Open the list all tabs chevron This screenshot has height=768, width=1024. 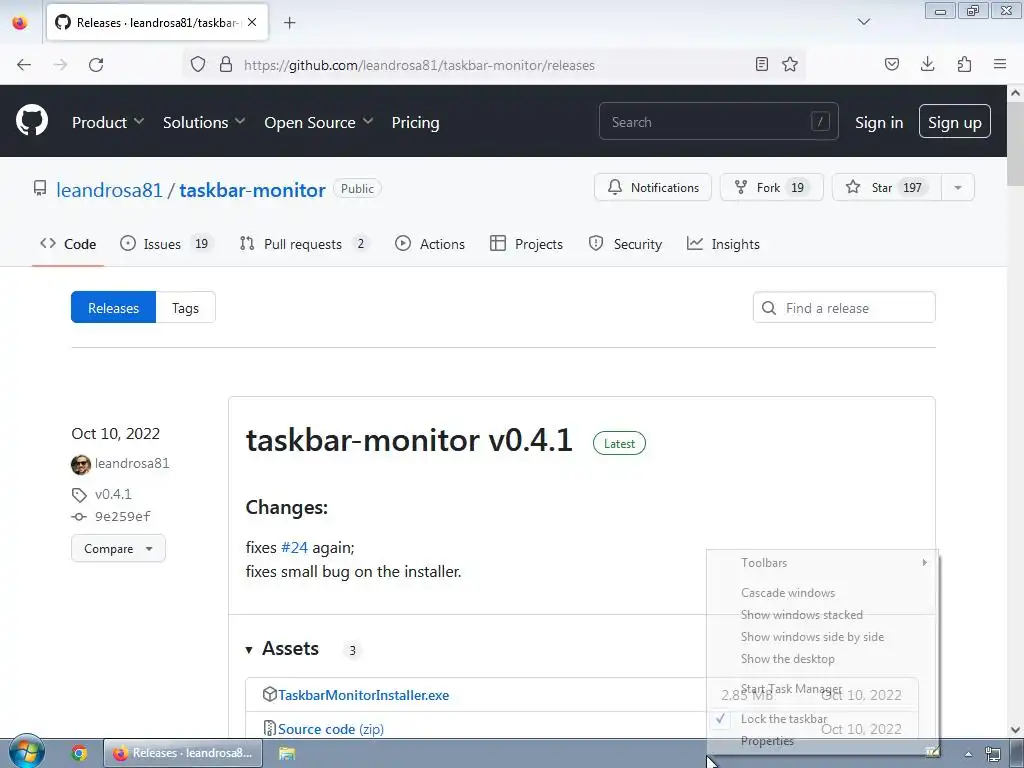(x=863, y=22)
